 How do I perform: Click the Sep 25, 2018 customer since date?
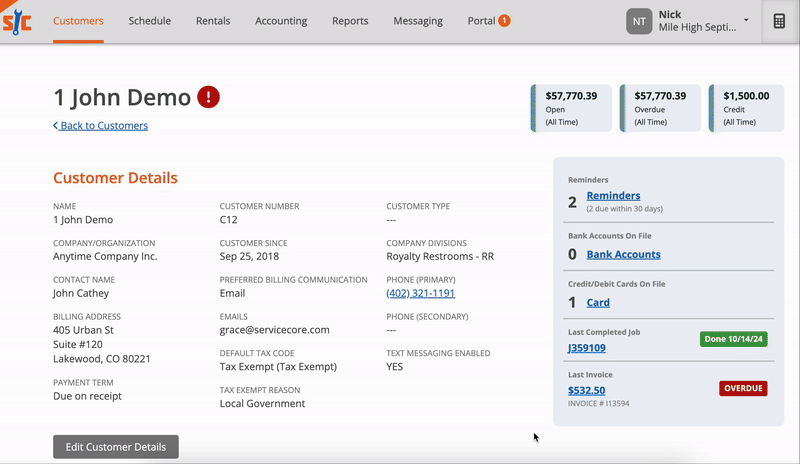249,256
